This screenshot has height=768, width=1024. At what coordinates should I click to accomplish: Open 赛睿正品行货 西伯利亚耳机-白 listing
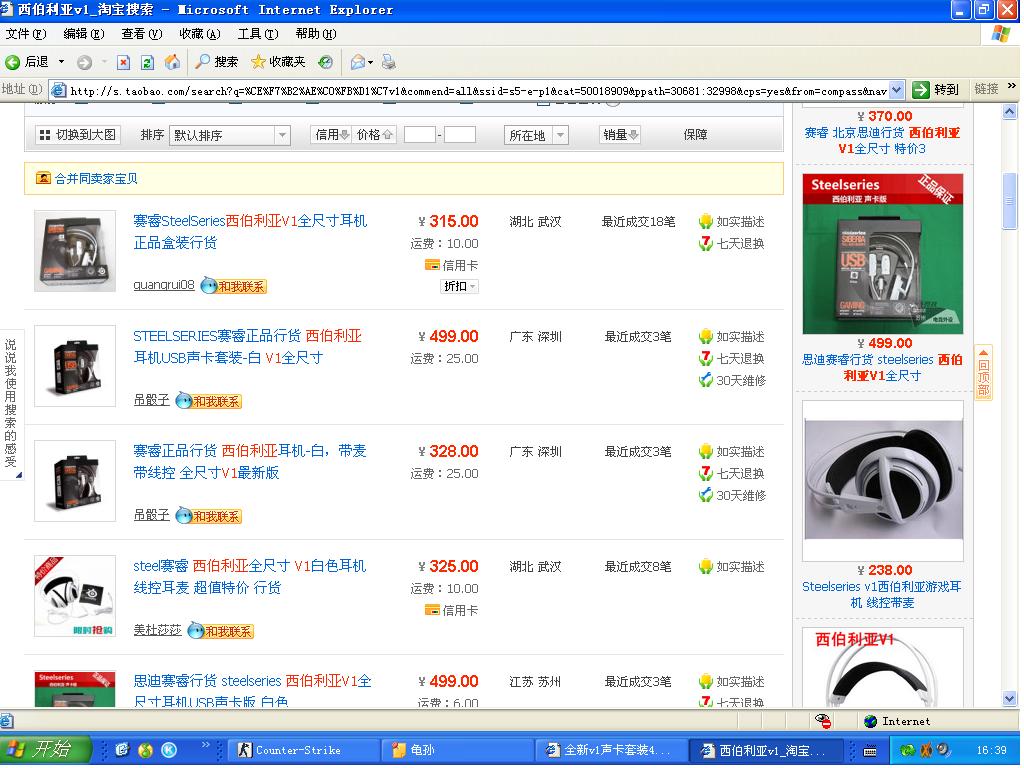tap(250, 462)
